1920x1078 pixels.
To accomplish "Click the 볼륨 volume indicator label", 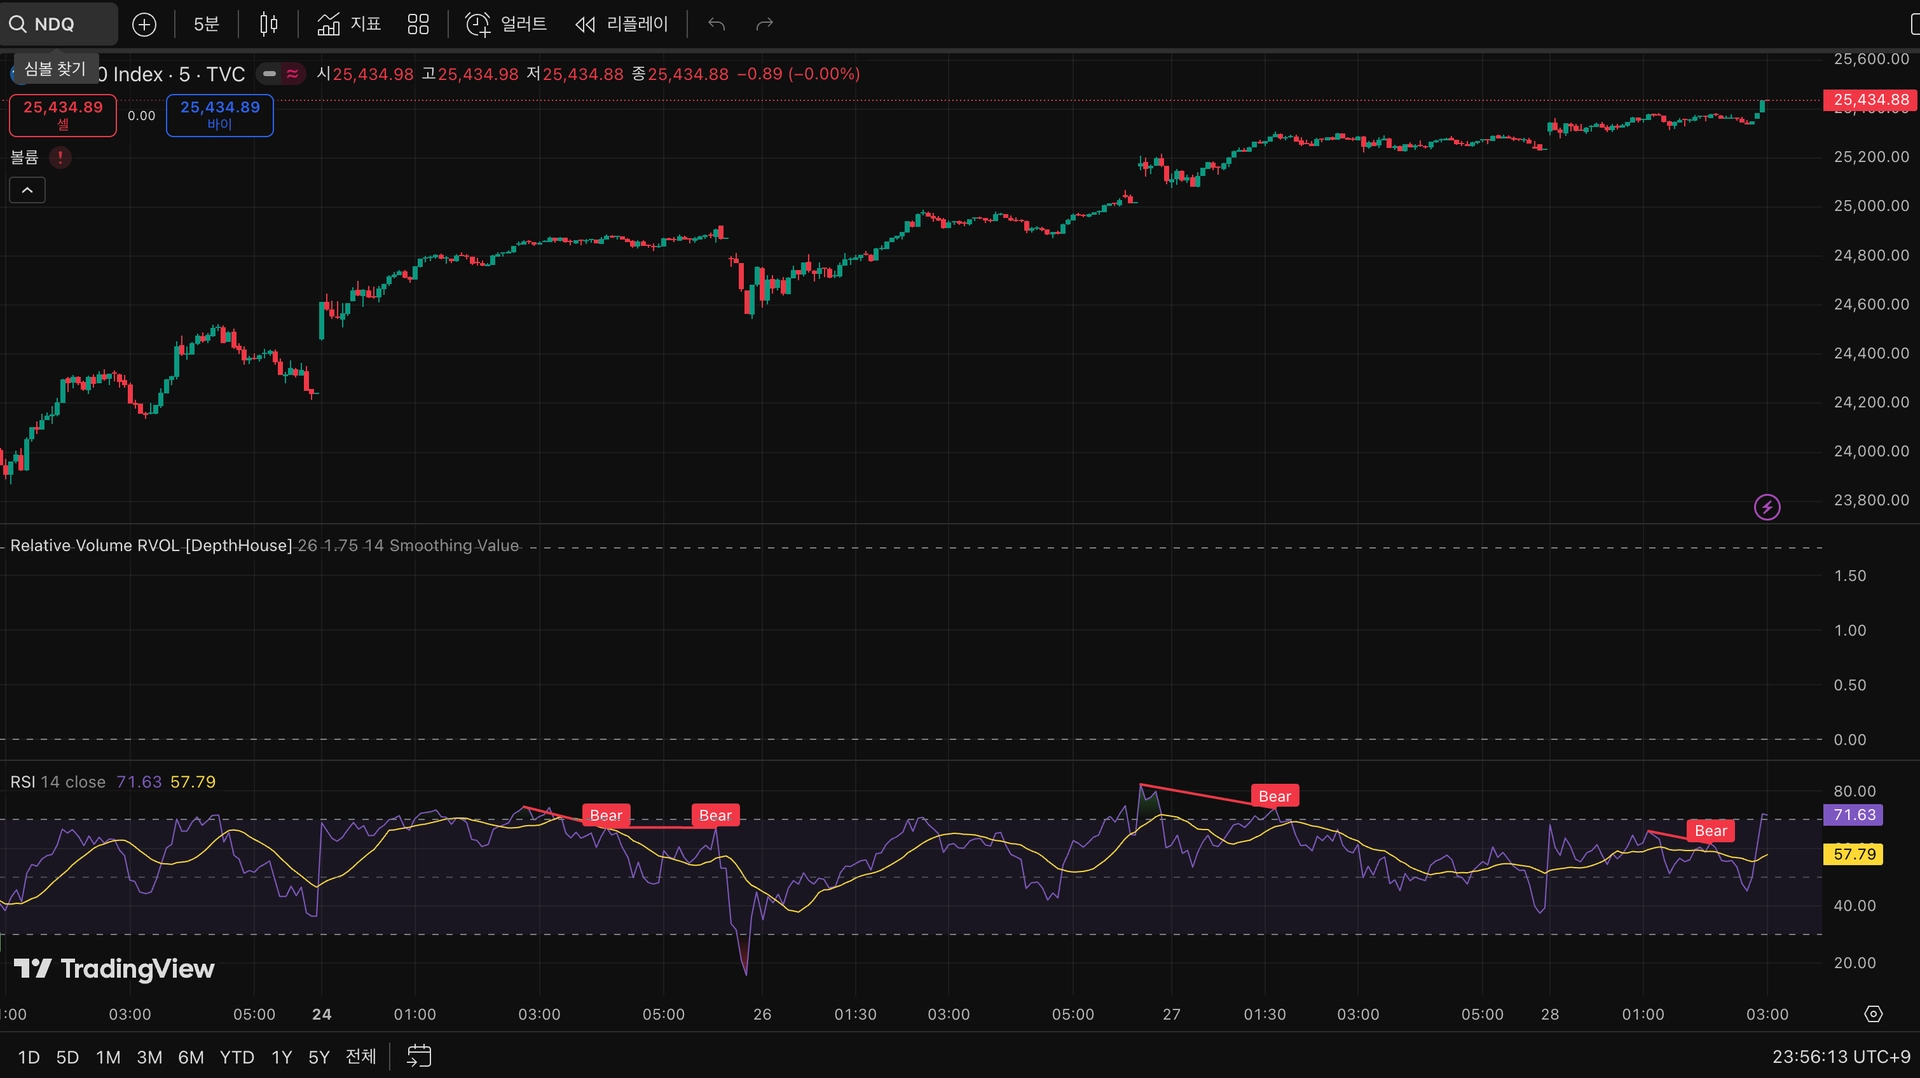I will pyautogui.click(x=25, y=157).
